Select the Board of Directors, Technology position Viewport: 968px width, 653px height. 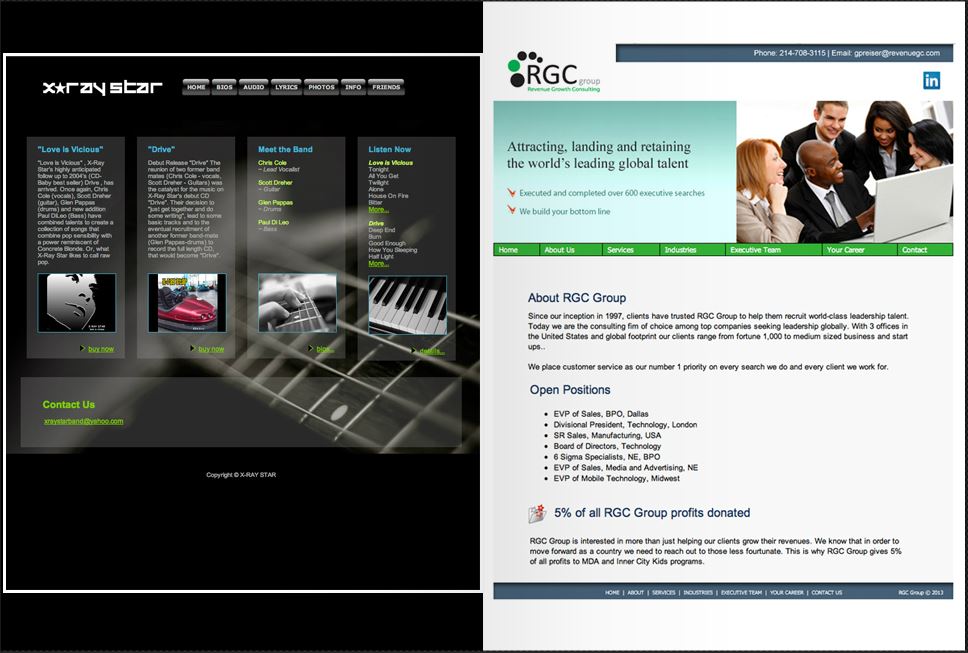pos(607,446)
